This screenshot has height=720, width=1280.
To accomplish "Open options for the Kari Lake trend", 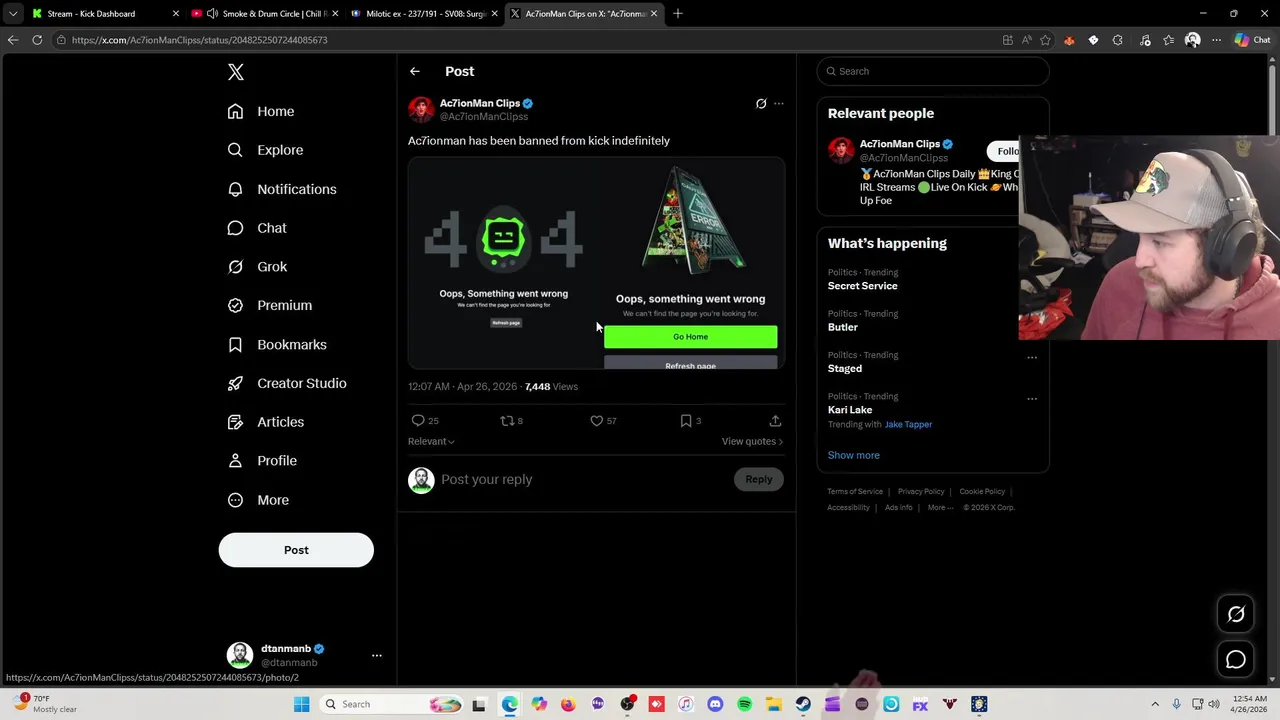I will (x=1032, y=398).
